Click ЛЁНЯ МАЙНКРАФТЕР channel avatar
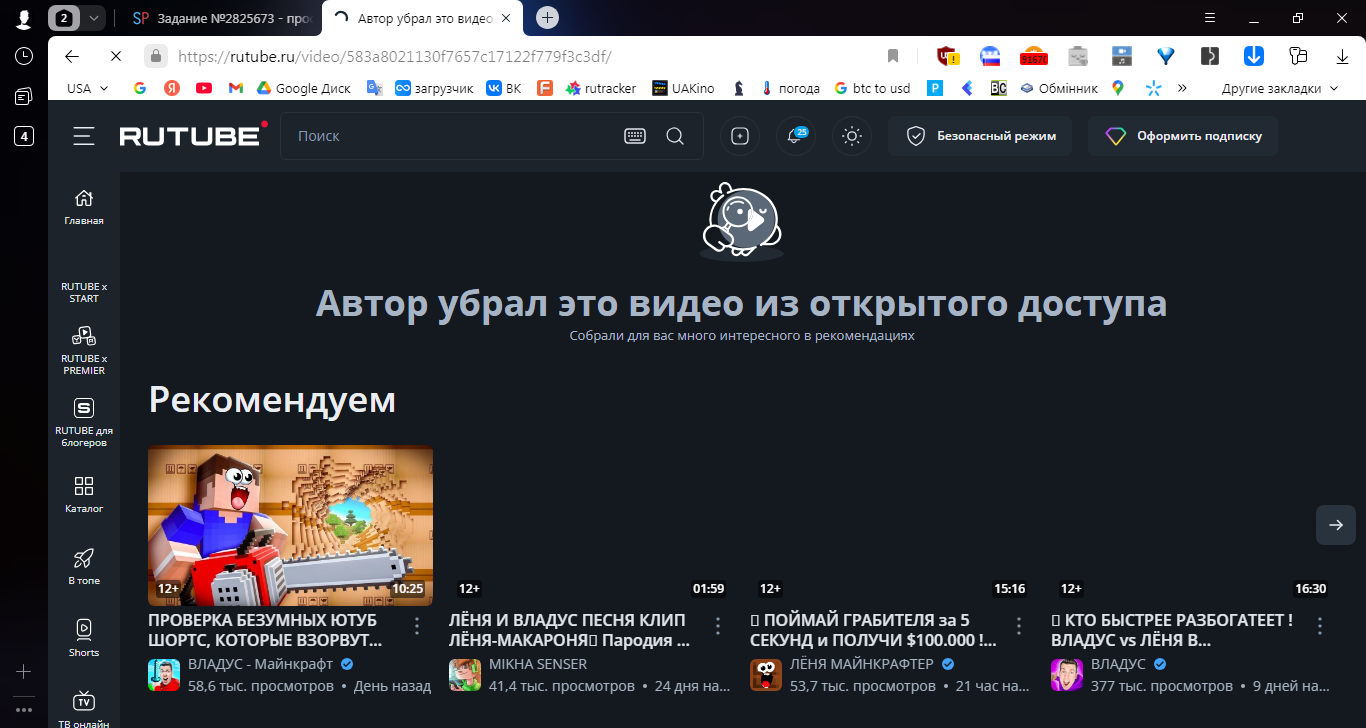 tap(766, 675)
